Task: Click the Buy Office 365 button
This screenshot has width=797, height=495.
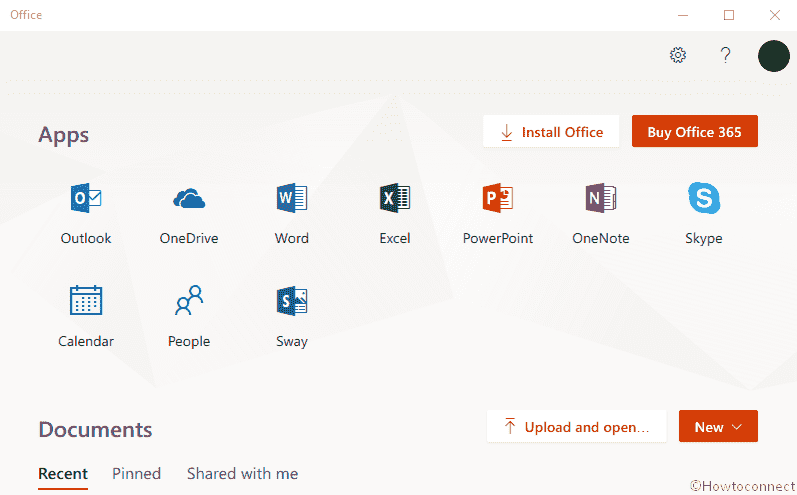Action: tap(695, 131)
